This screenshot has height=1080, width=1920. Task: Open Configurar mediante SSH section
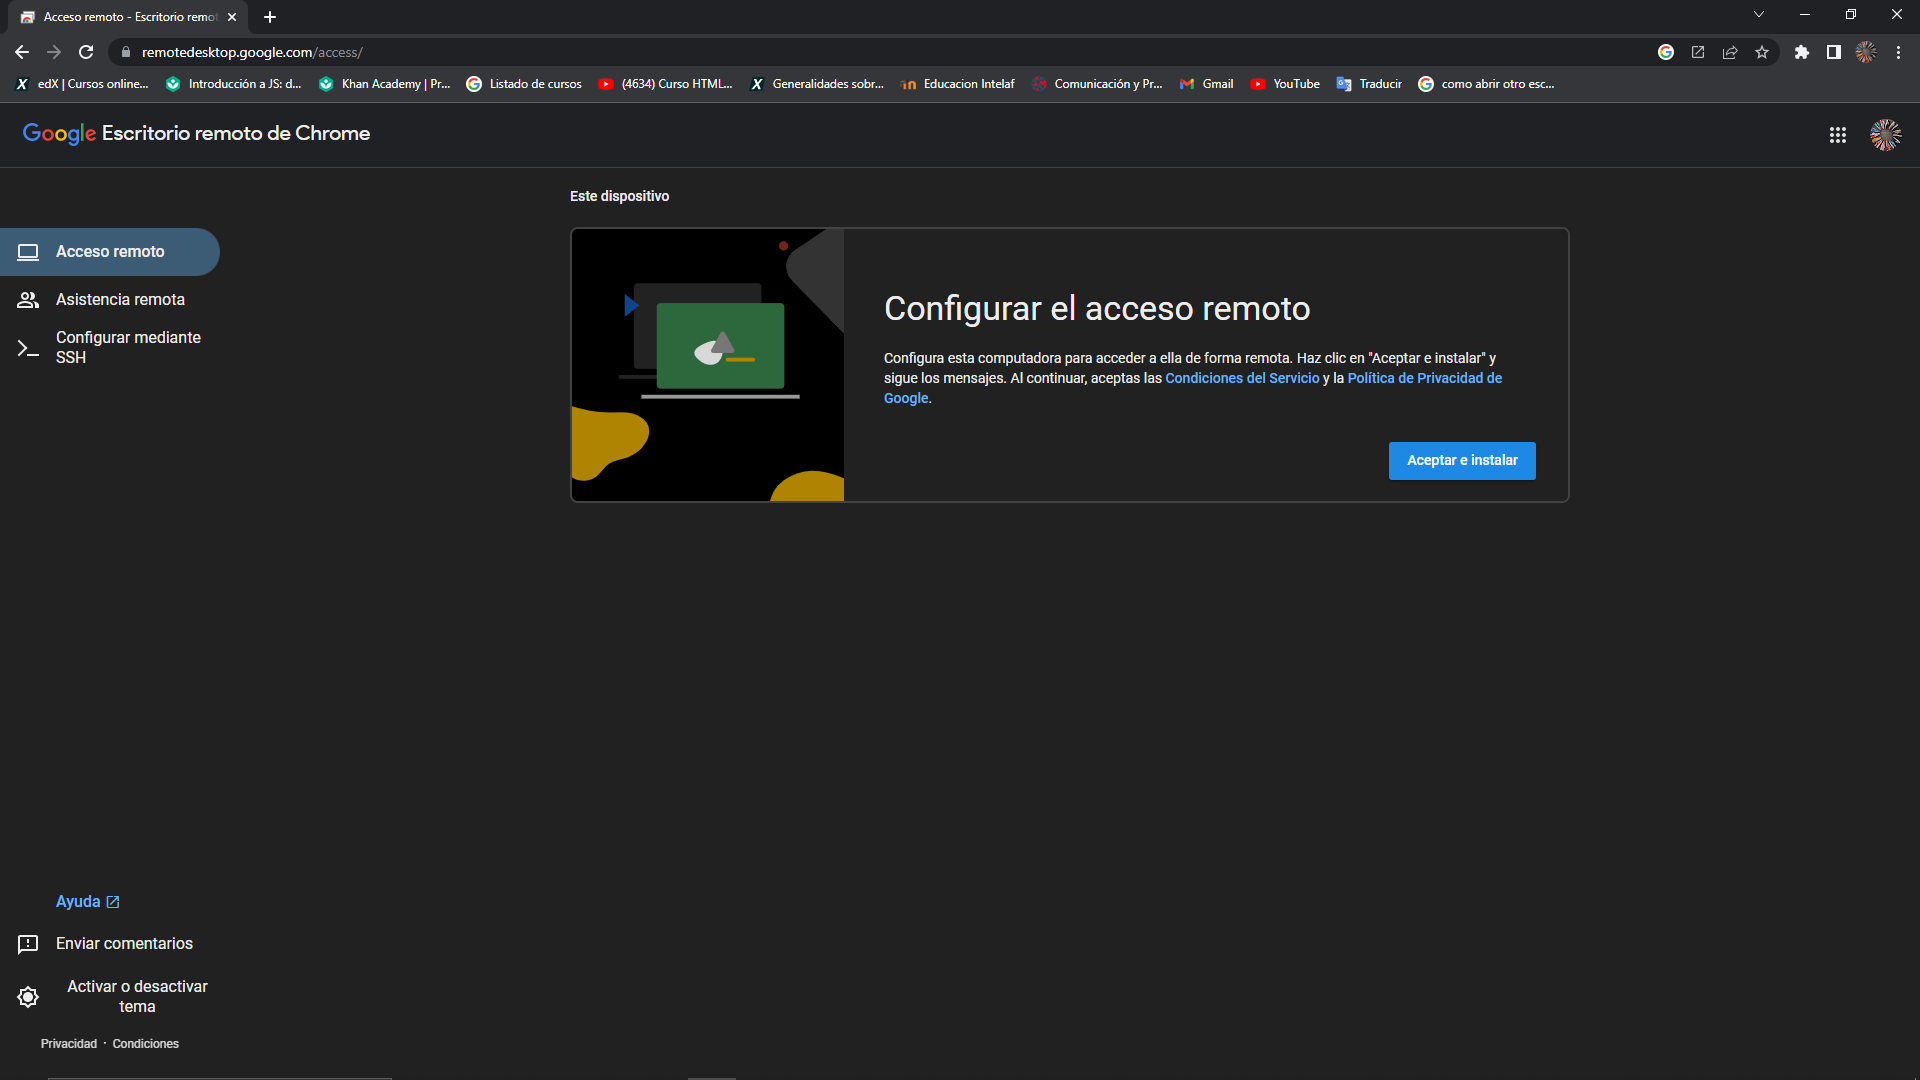[x=128, y=347]
